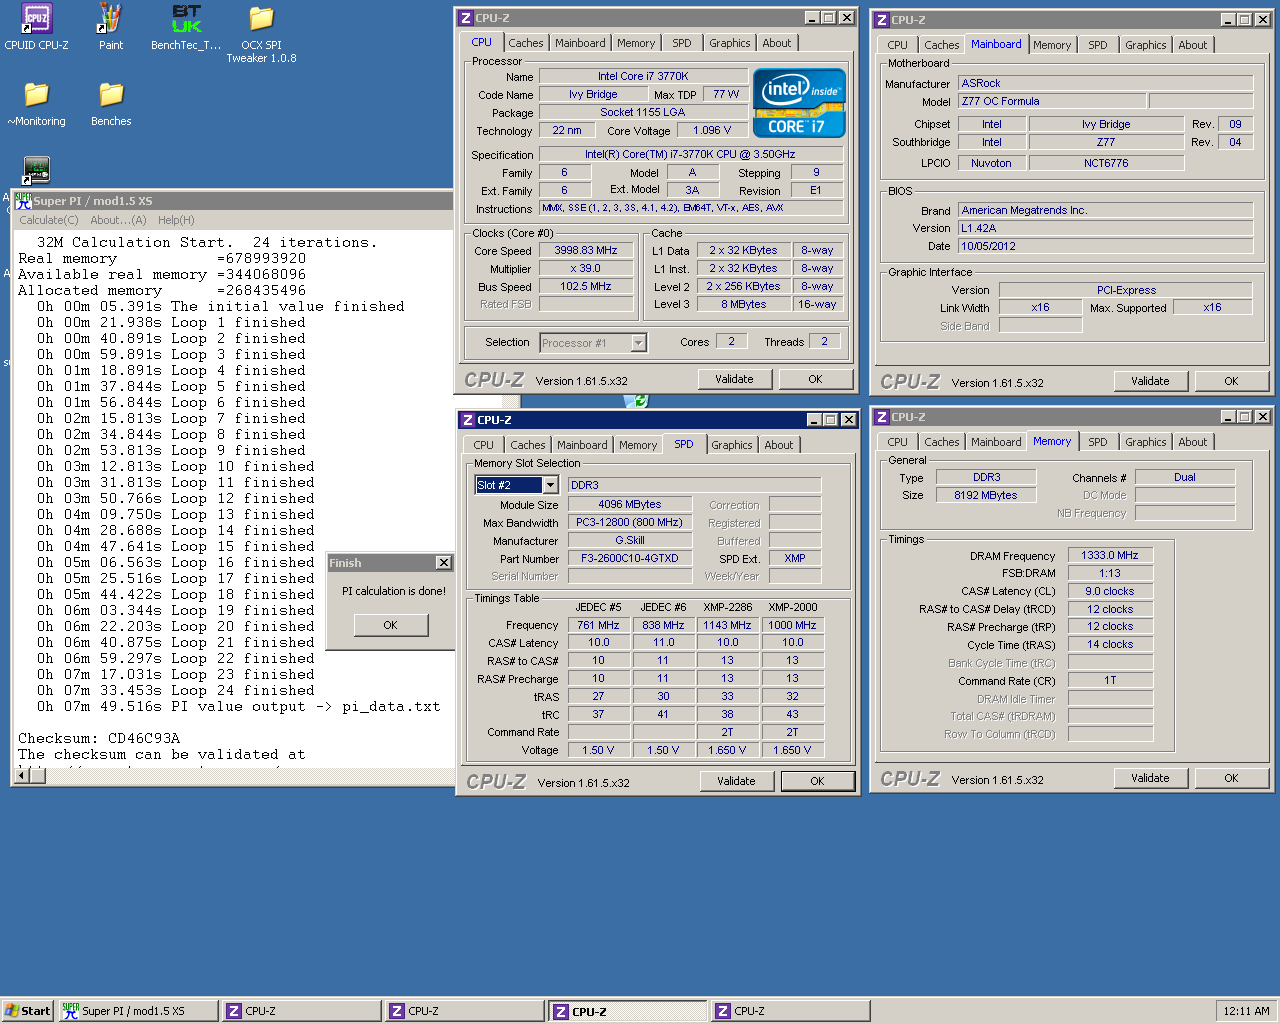
Task: Select Mainboard tab in the SPD window
Action: 582,445
